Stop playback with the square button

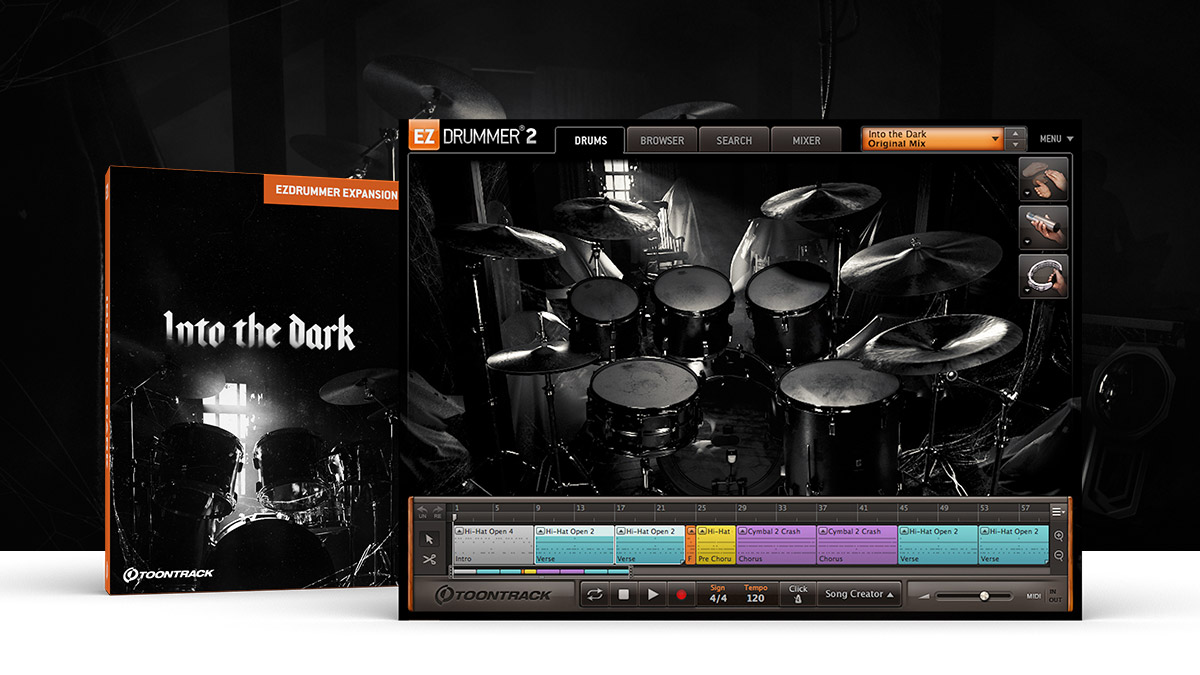623,594
